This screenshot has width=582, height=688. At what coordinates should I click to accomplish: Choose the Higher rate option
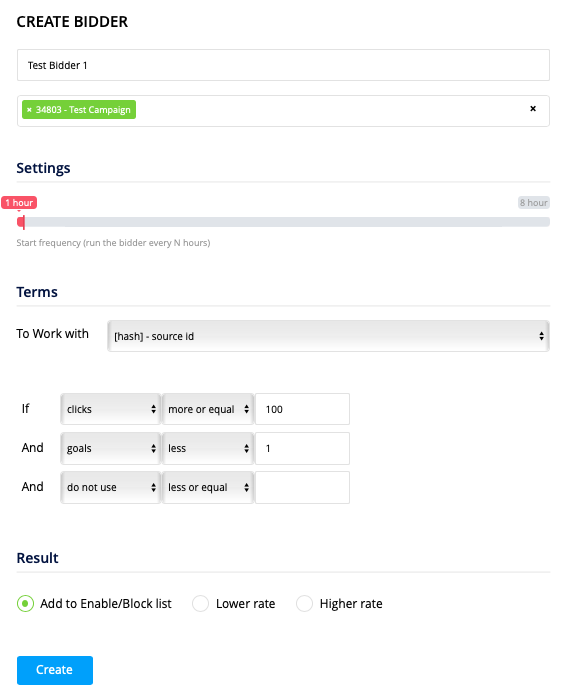(304, 604)
